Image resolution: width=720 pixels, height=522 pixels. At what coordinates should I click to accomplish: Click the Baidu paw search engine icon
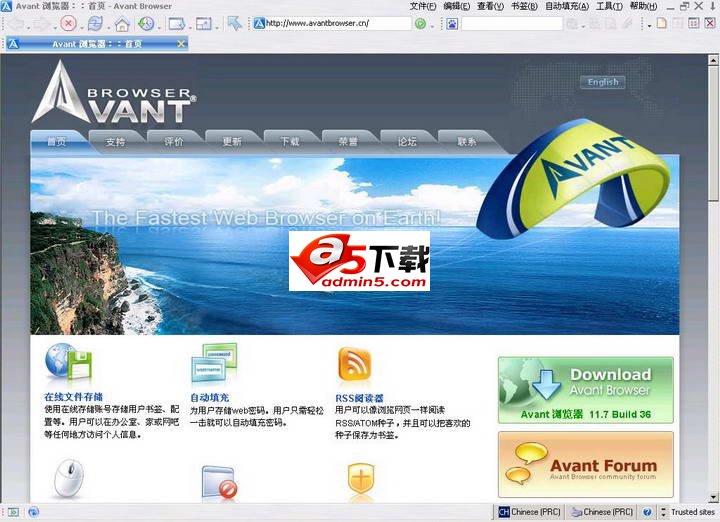[452, 23]
